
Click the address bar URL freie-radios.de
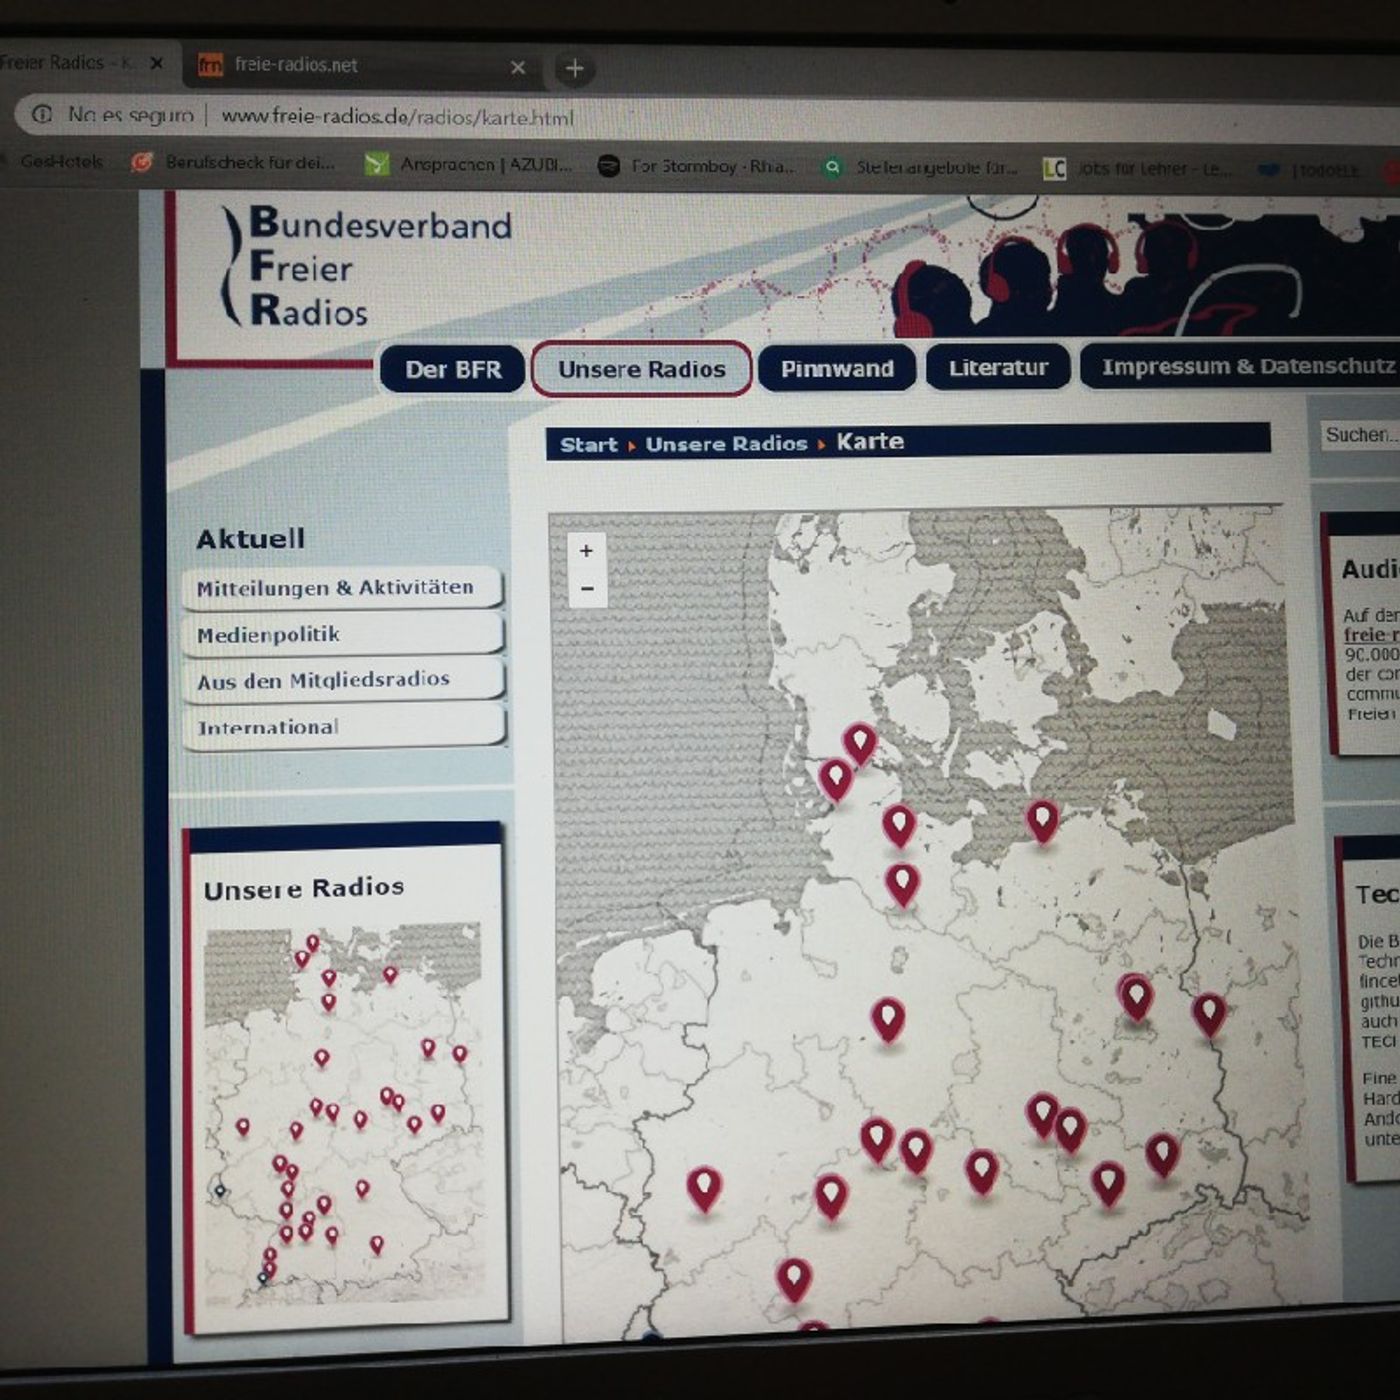click(397, 117)
